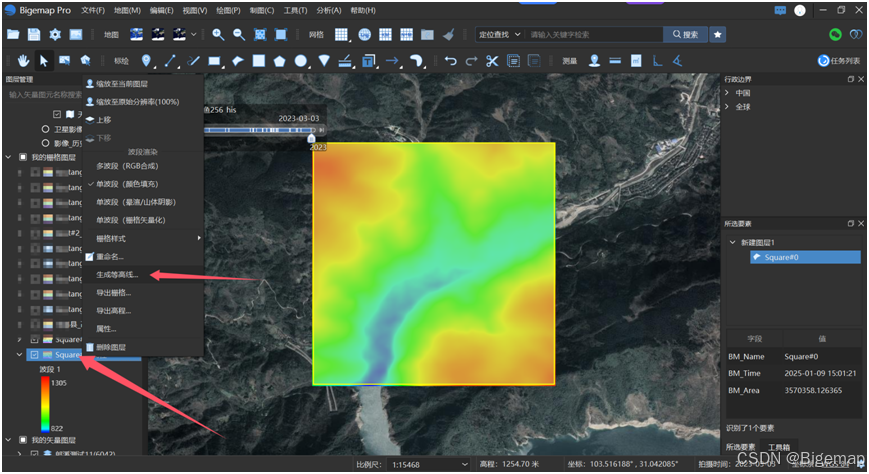Open the 文件(F) menu
The width and height of the screenshot is (869, 474).
pyautogui.click(x=93, y=11)
